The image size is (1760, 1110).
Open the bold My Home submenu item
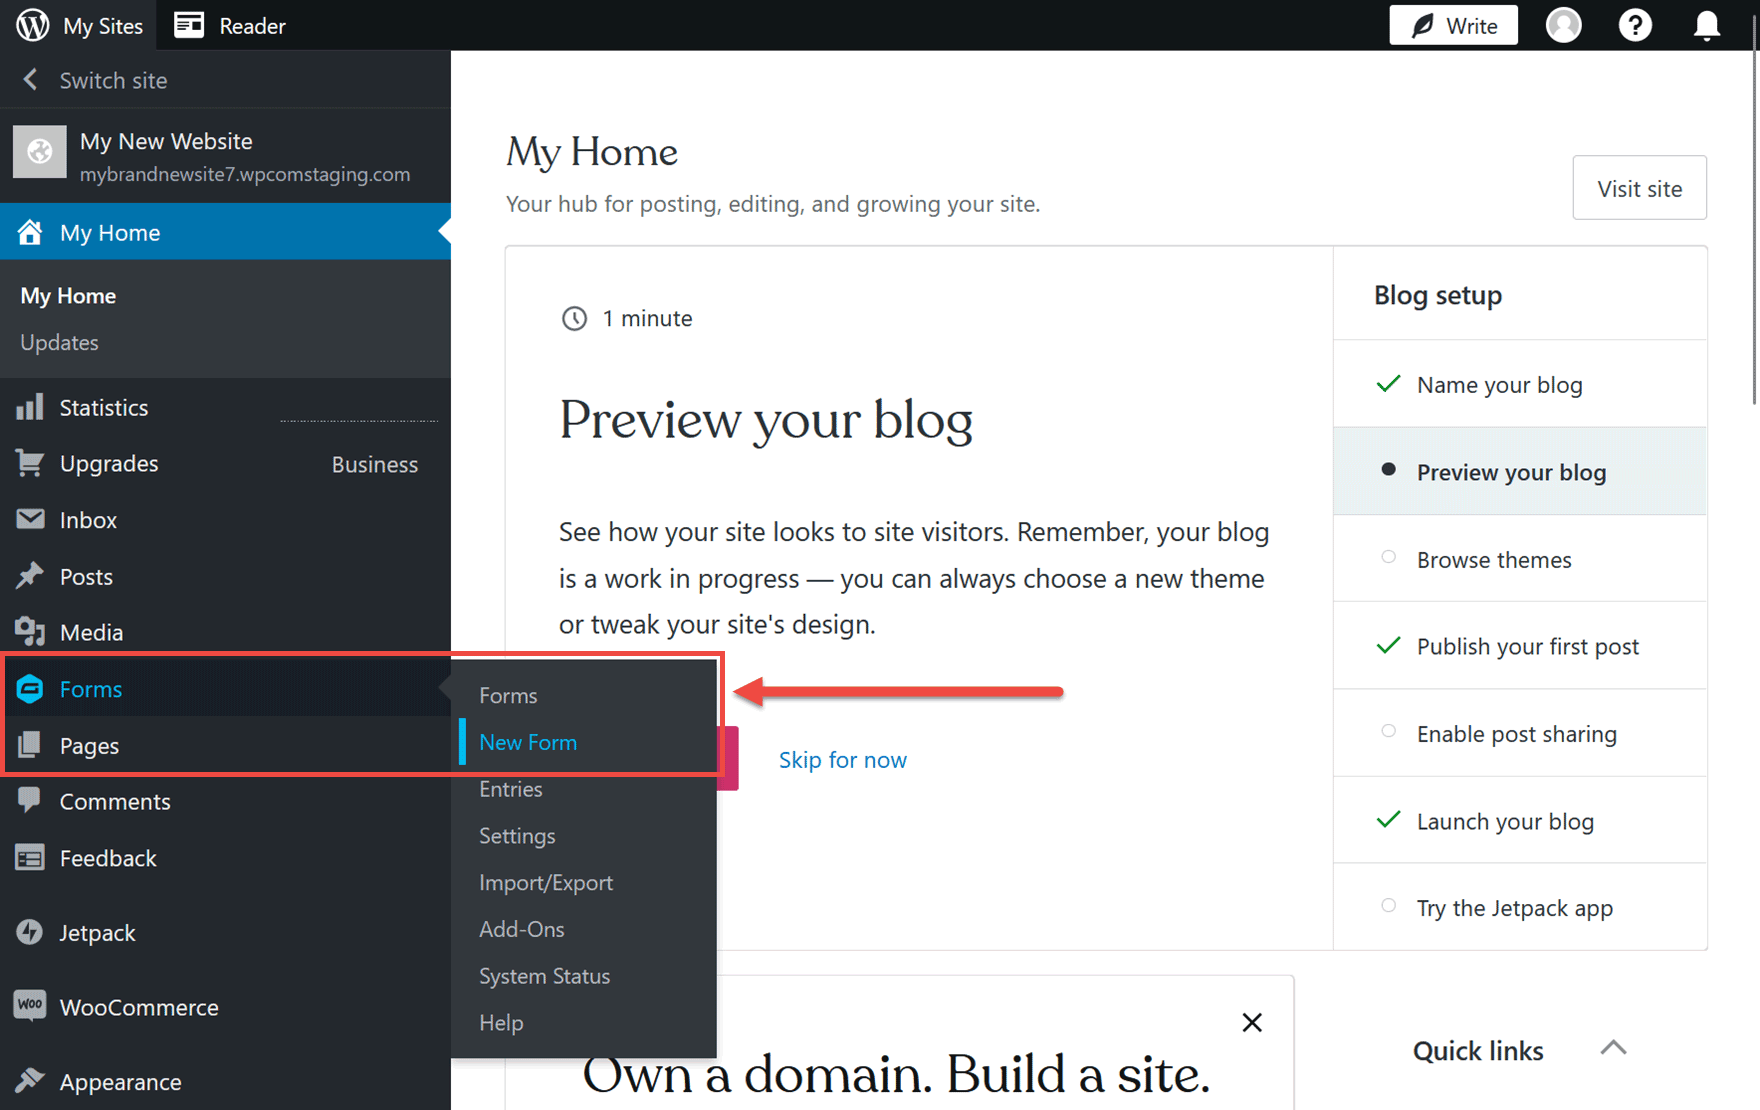click(x=68, y=296)
